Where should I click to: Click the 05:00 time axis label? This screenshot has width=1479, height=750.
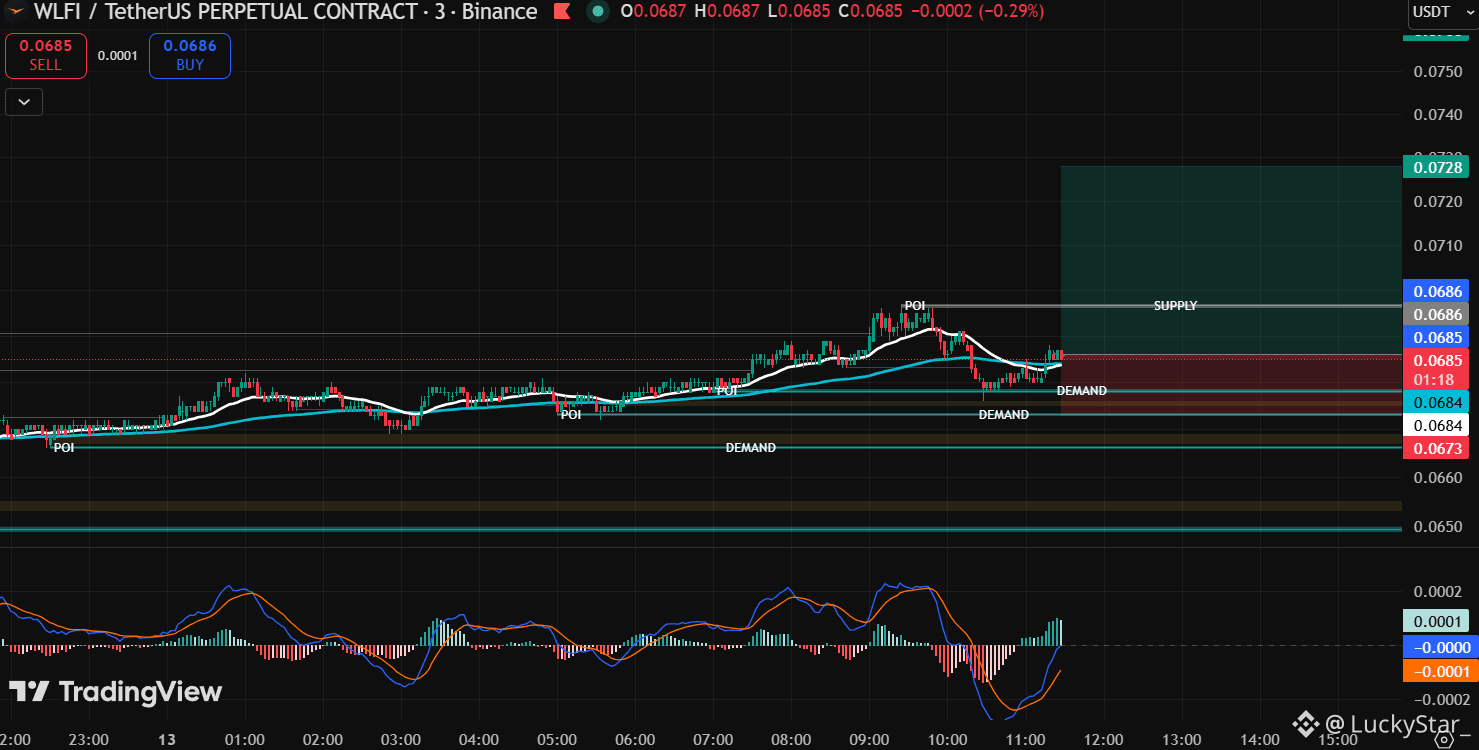point(557,740)
